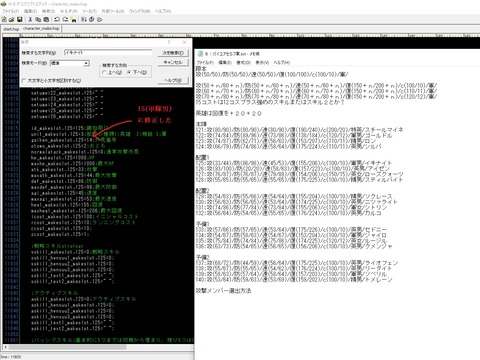The width and height of the screenshot is (480, 360).
Task: Click the icost_makeslot code line
Action: coord(84,216)
